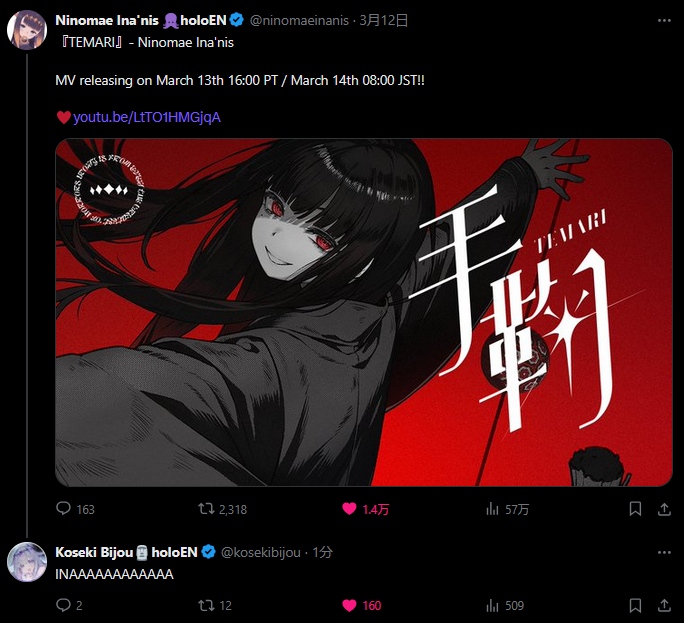This screenshot has width=684, height=623.
Task: Toggle like on Bijou's reply with 160 likes
Action: click(x=362, y=605)
